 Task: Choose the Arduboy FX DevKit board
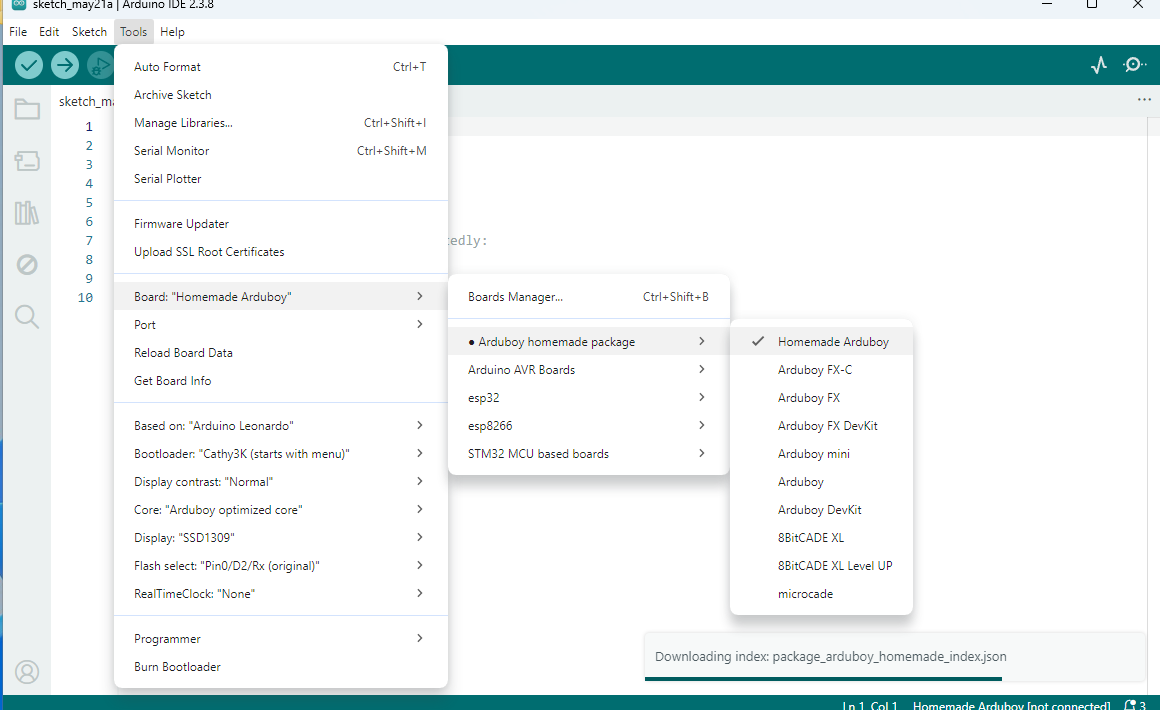click(x=821, y=426)
